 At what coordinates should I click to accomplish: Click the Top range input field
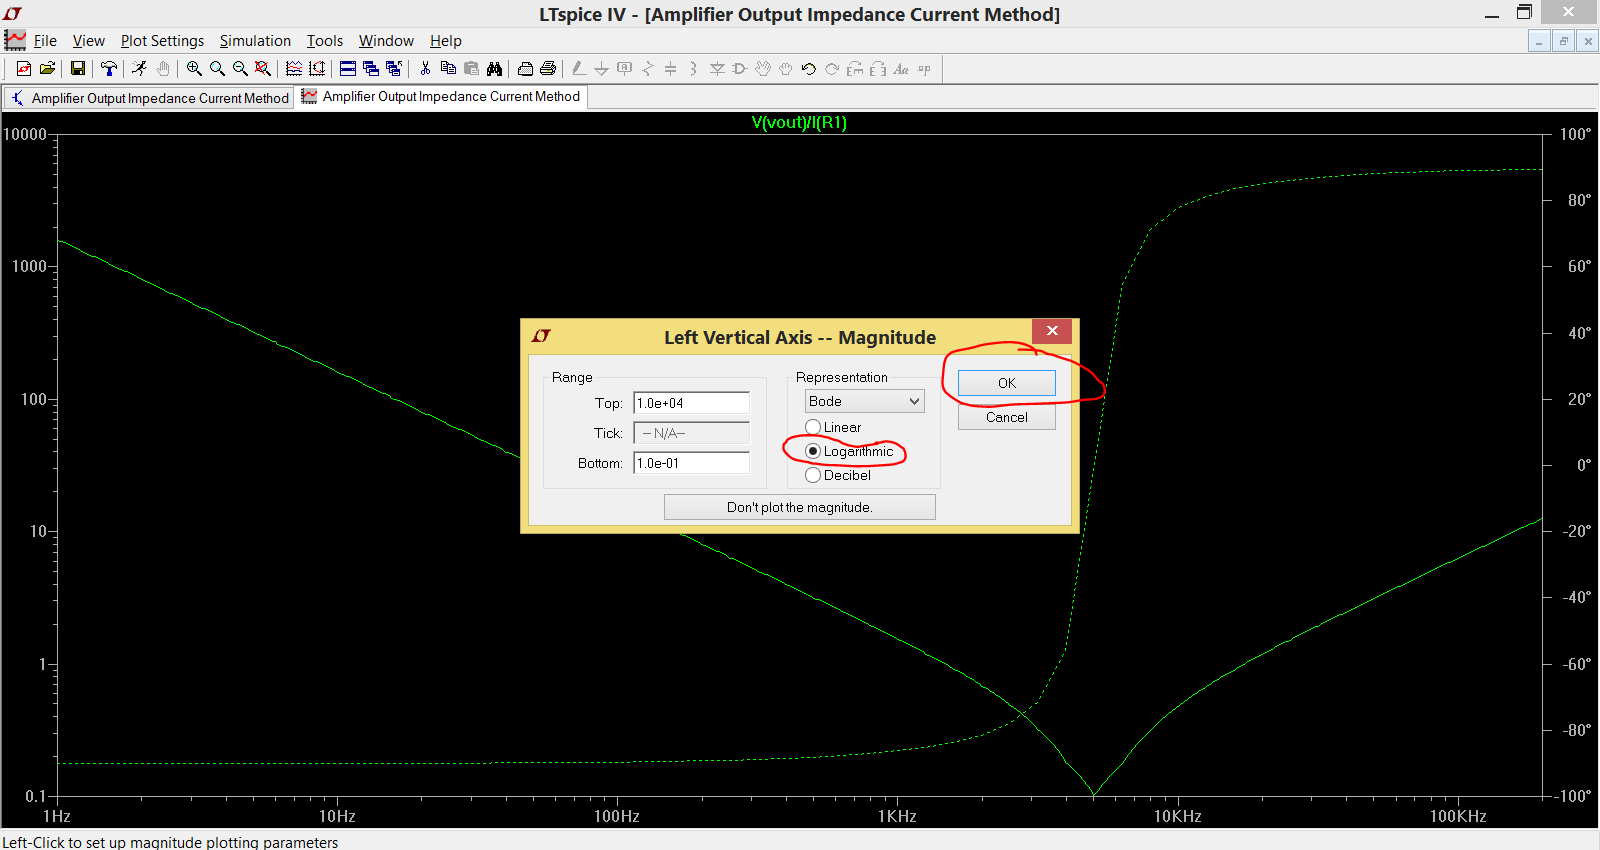(691, 403)
